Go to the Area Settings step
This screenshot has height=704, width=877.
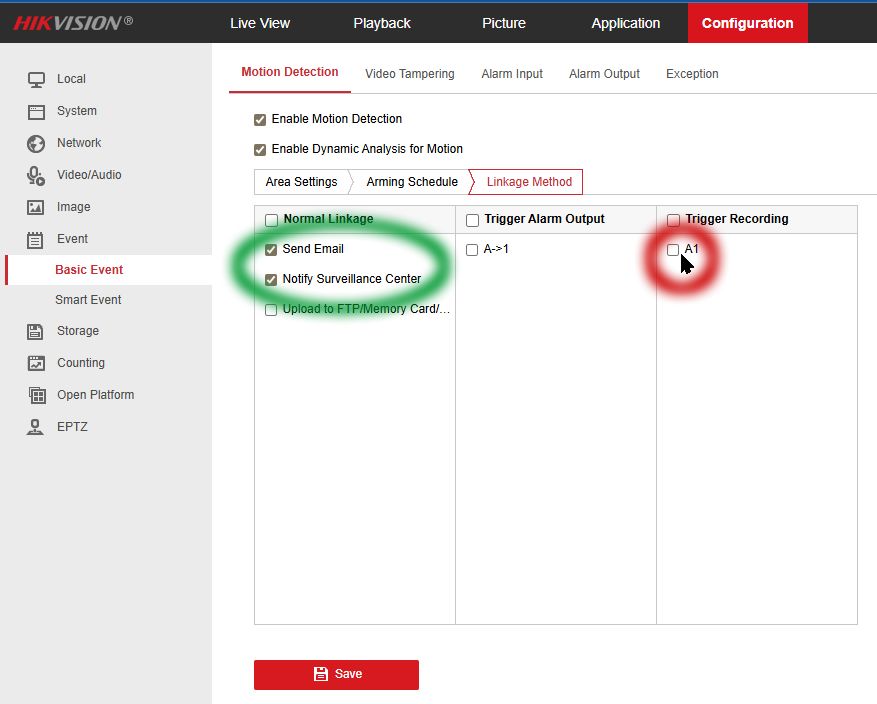click(301, 182)
